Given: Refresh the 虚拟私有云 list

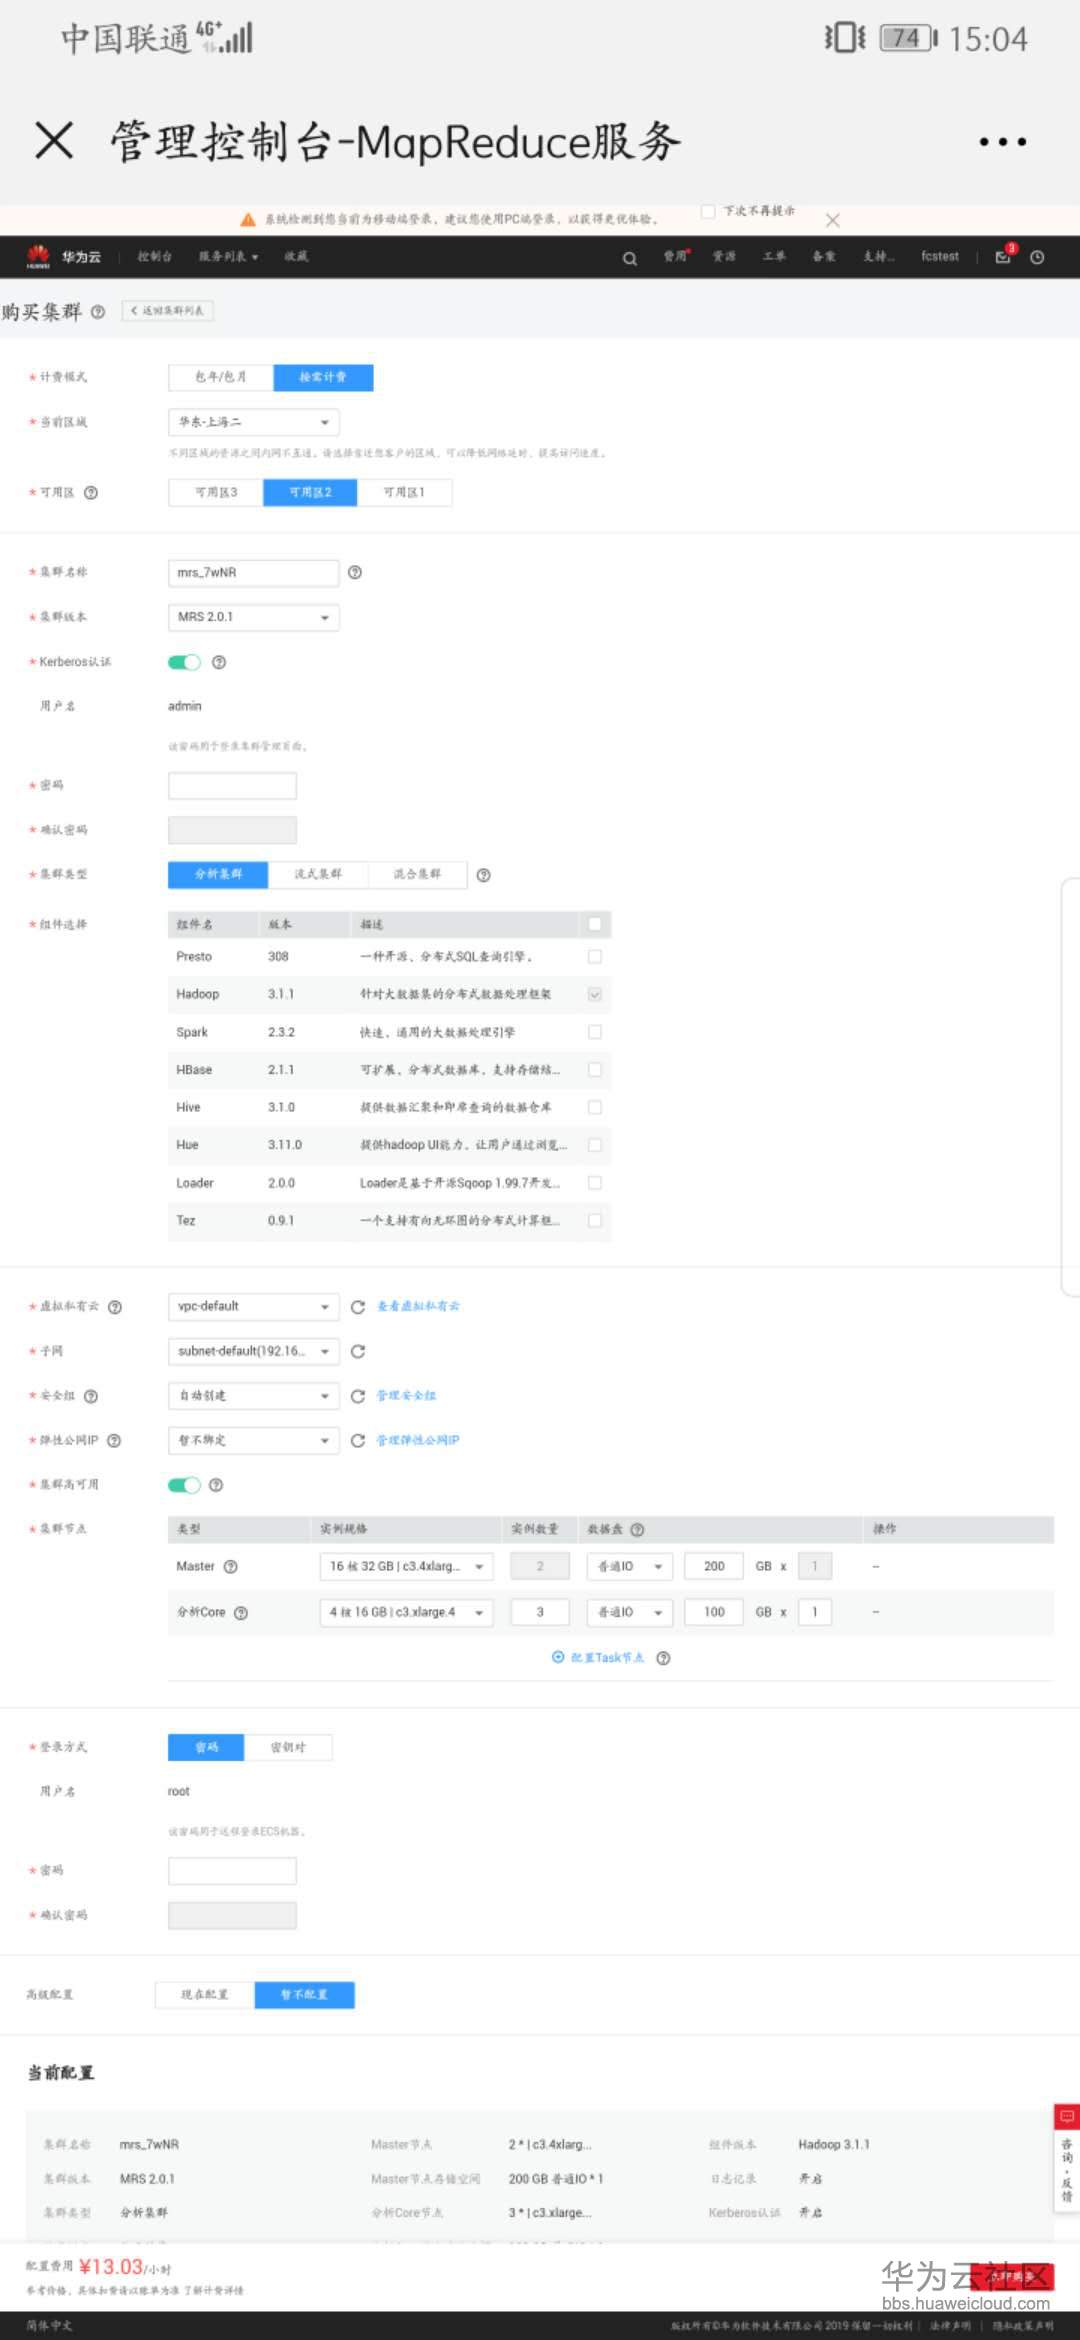Looking at the screenshot, I should click(x=358, y=1307).
